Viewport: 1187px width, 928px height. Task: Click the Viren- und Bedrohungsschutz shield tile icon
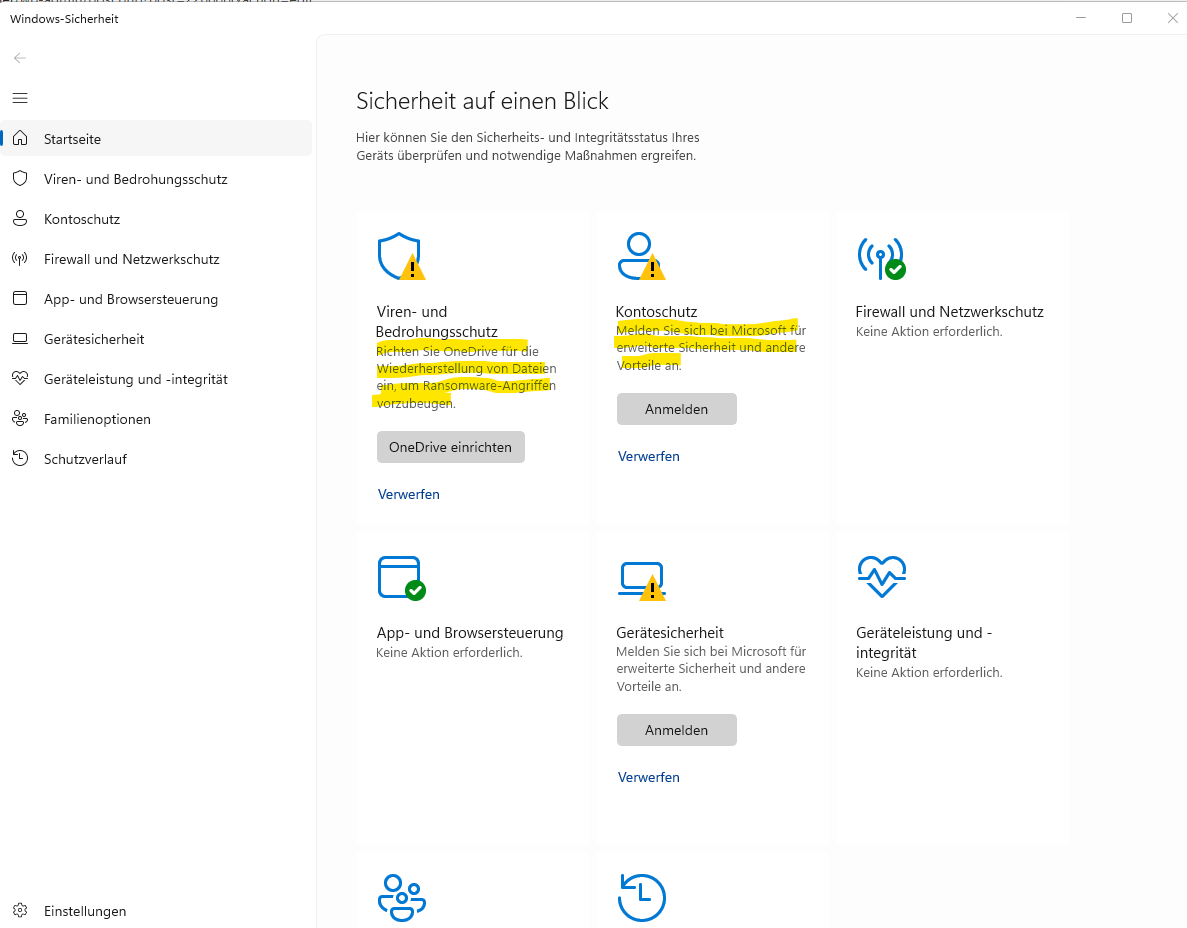pos(399,256)
